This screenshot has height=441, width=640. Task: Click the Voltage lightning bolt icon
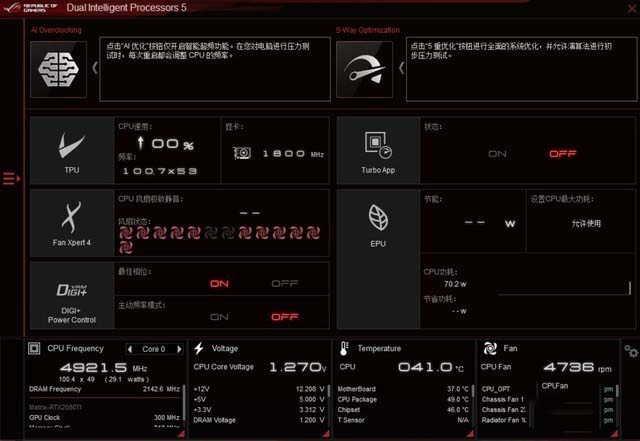coord(199,348)
